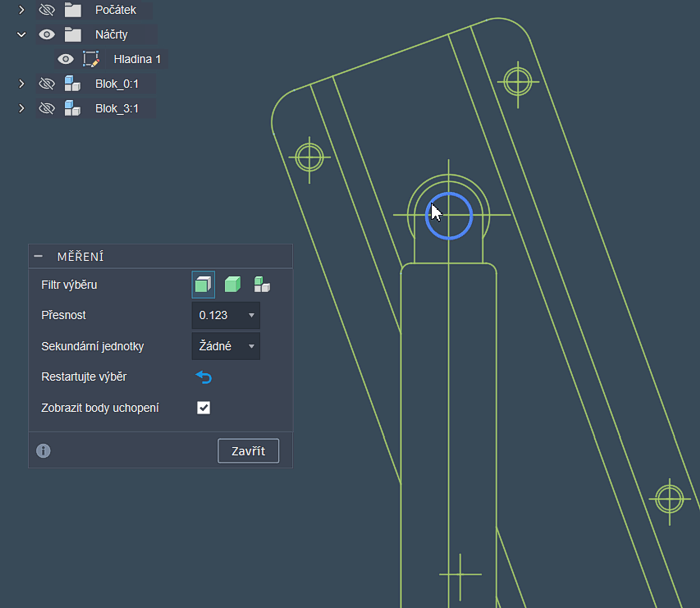700x608 pixels.
Task: Click the Blok_3:1 component icon
Action: [x=72, y=108]
